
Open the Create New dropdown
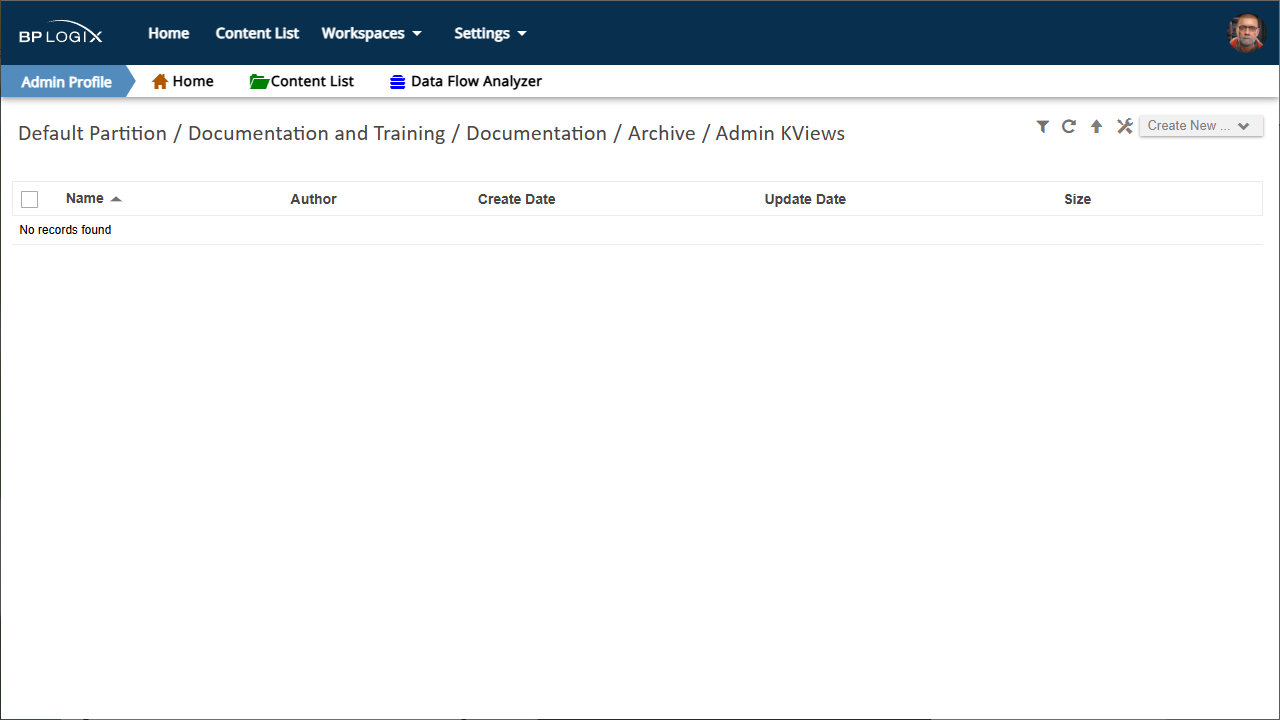pyautogui.click(x=1201, y=126)
